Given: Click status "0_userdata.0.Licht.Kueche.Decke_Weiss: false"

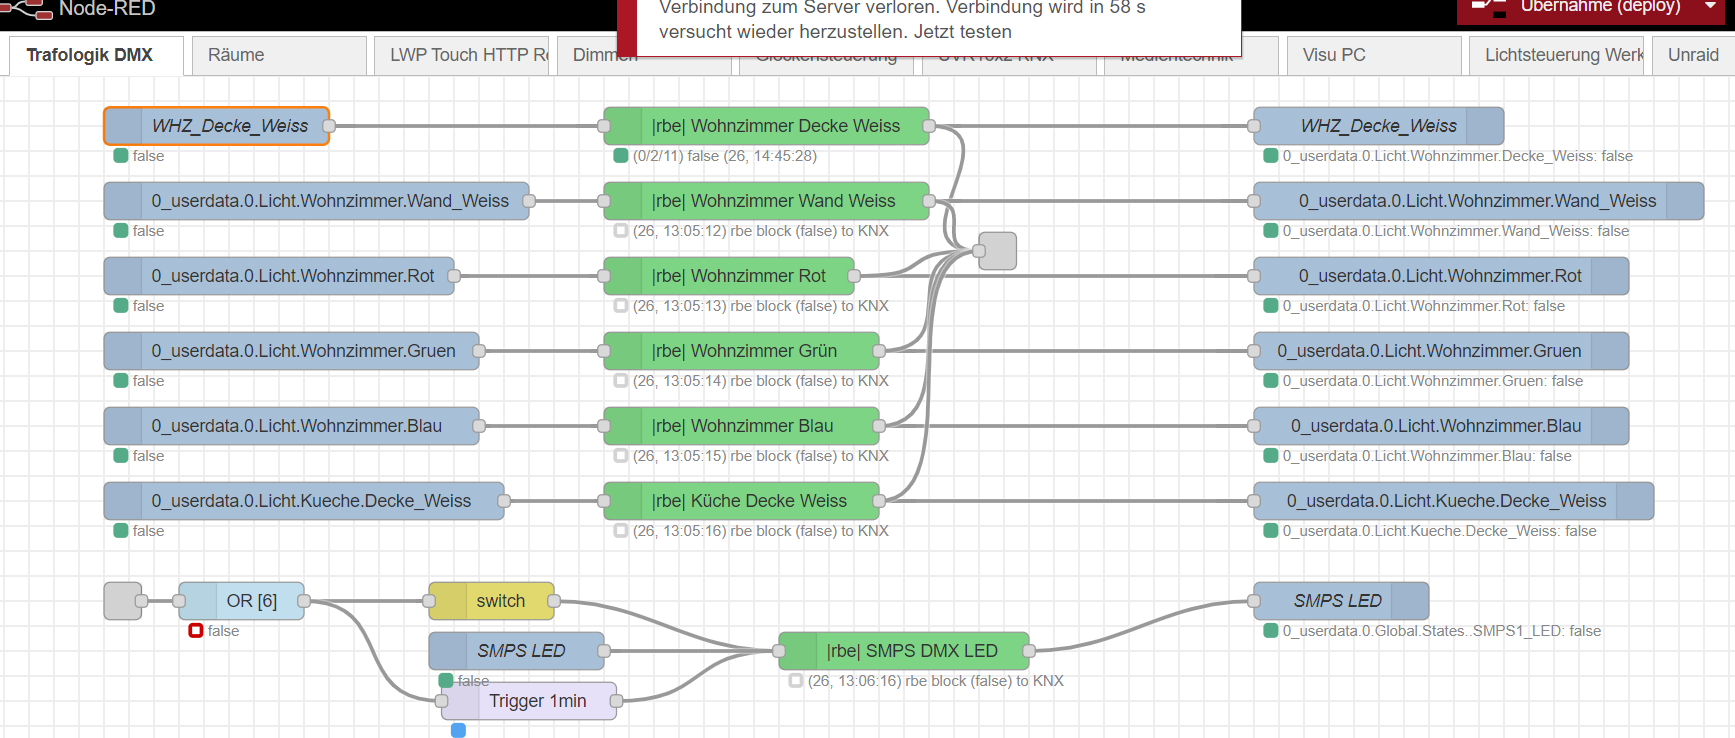Looking at the screenshot, I should (1440, 531).
